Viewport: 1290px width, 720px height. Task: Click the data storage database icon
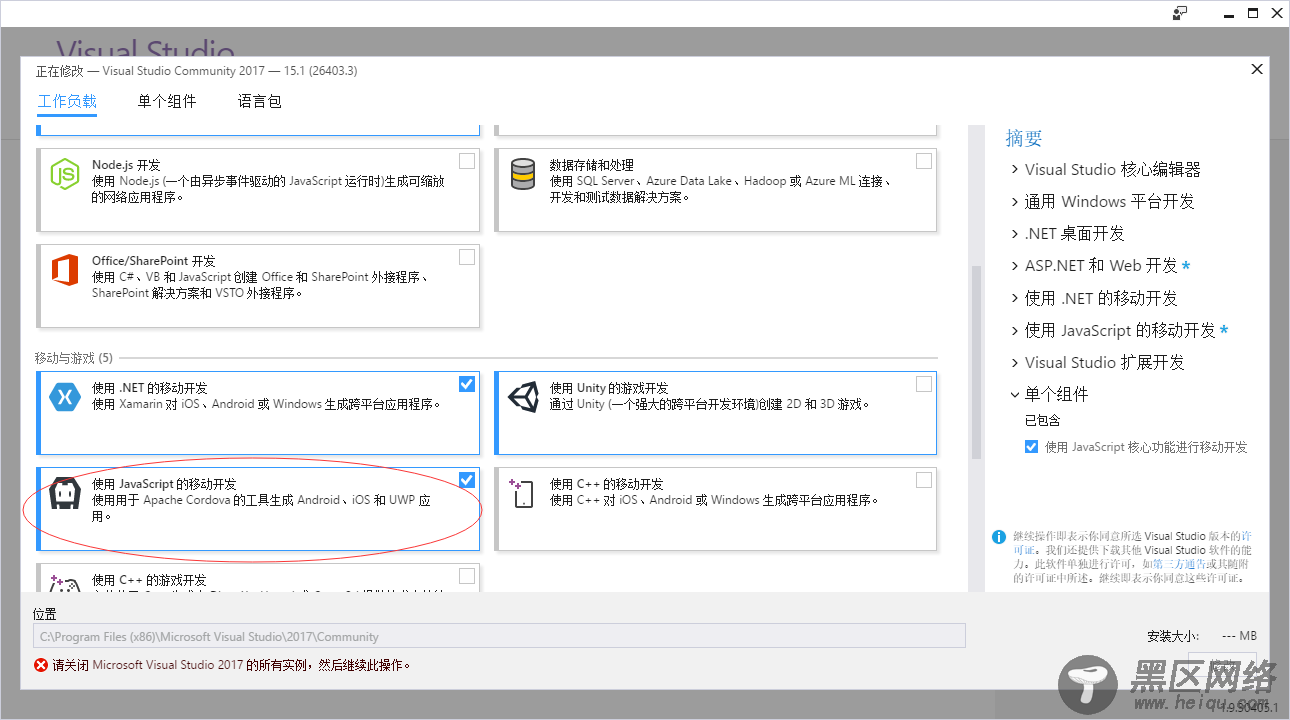(522, 174)
